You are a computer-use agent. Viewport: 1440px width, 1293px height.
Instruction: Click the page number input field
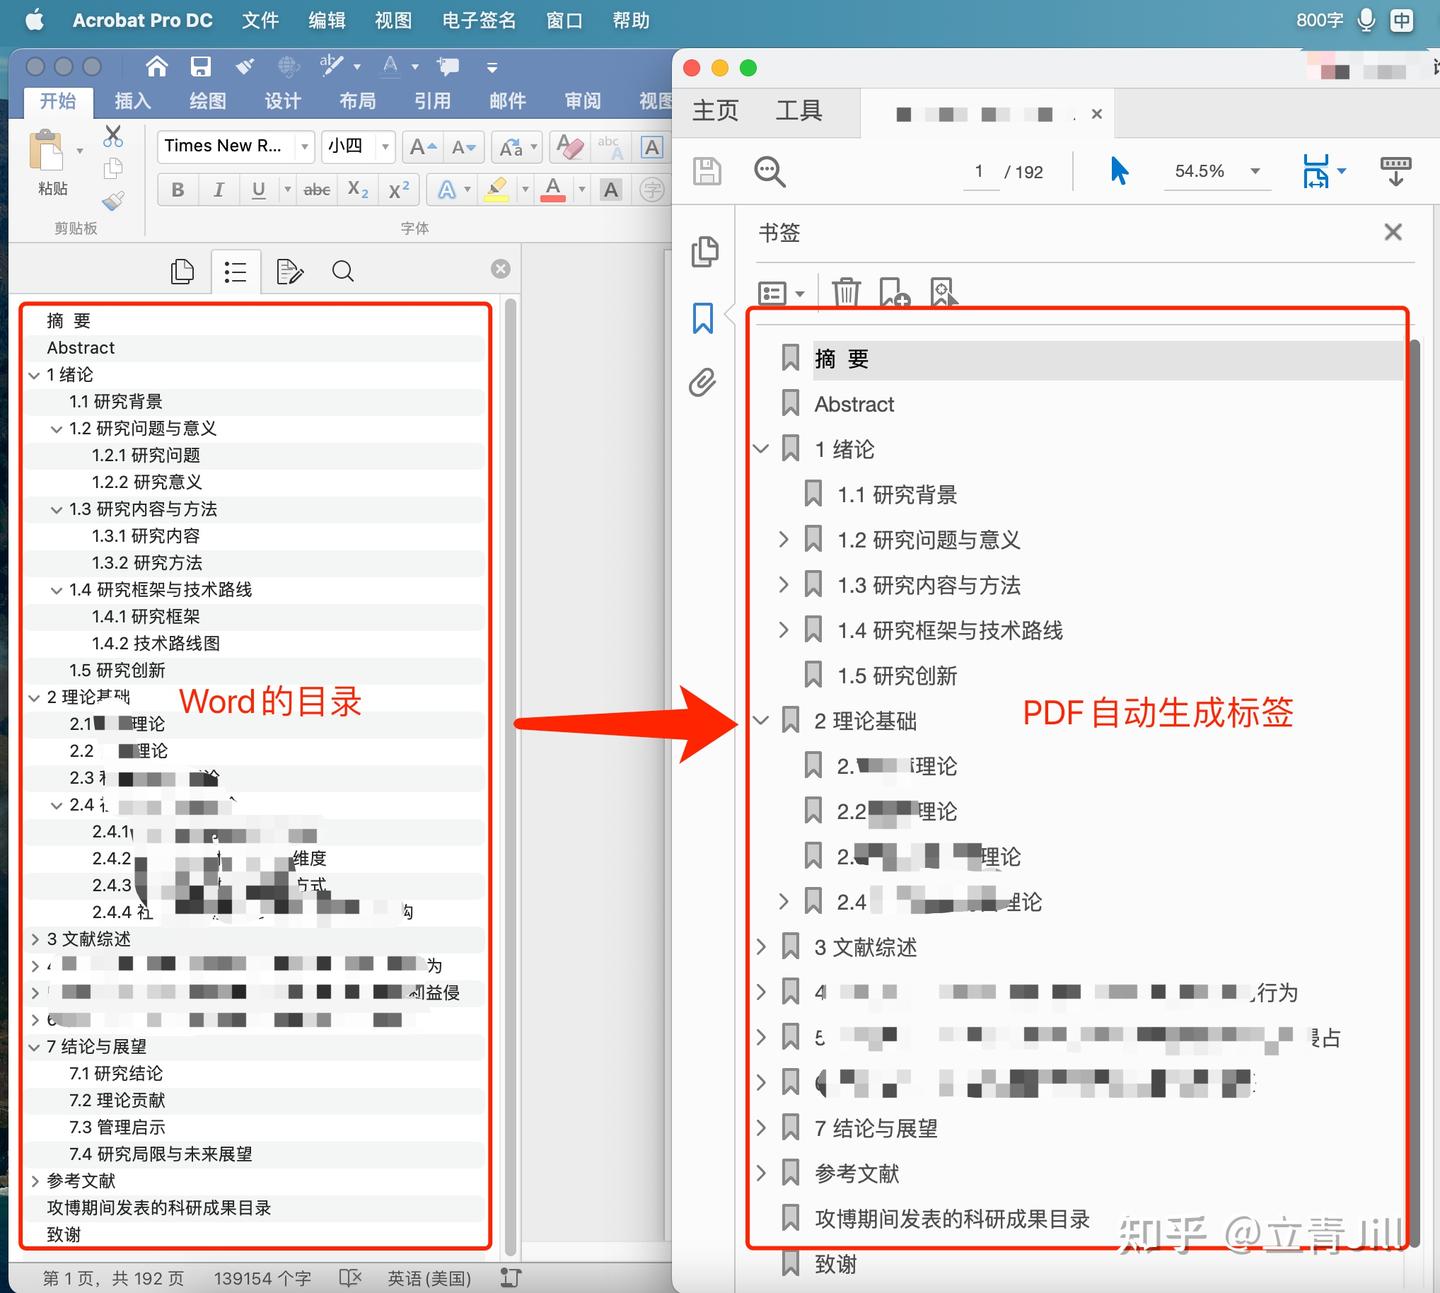tap(979, 172)
